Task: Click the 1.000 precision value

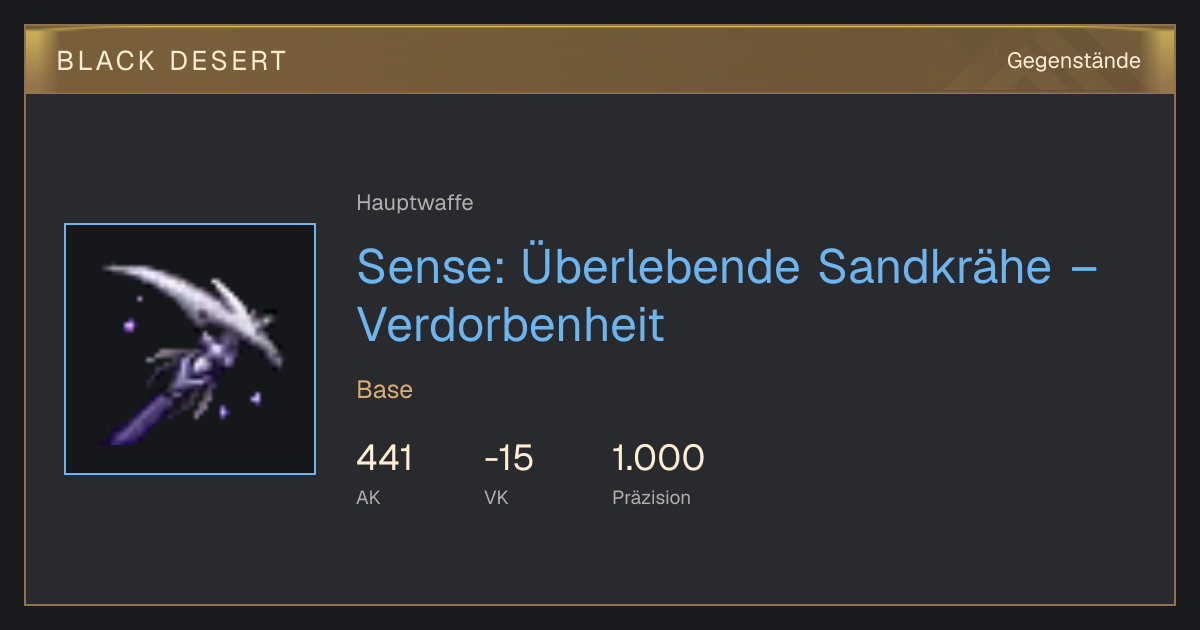Action: 658,458
